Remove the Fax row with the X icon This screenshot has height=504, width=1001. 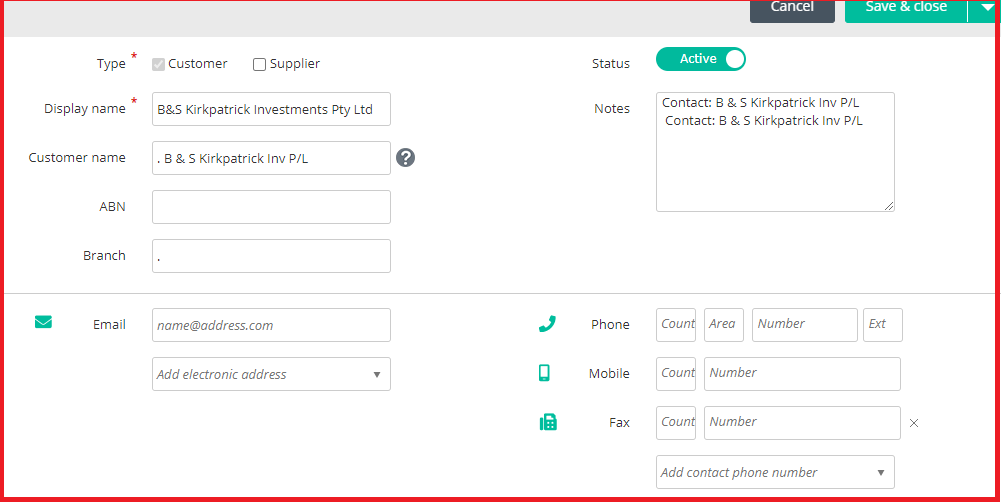click(x=914, y=423)
